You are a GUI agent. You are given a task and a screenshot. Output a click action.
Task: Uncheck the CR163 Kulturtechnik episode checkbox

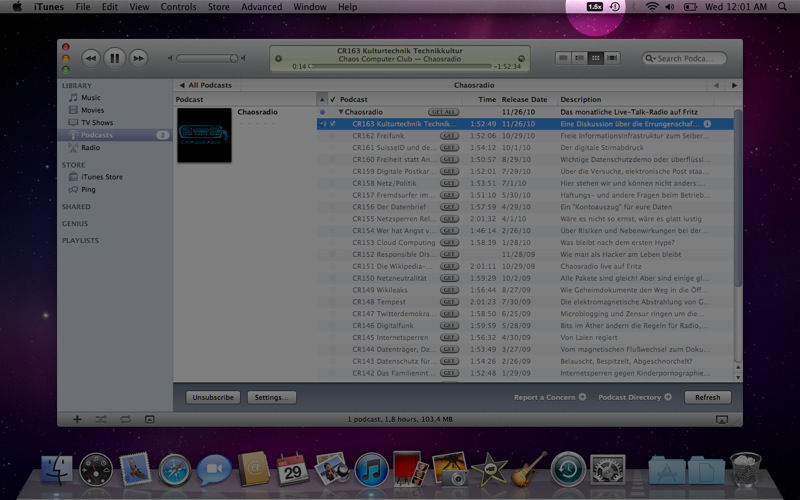[333, 124]
